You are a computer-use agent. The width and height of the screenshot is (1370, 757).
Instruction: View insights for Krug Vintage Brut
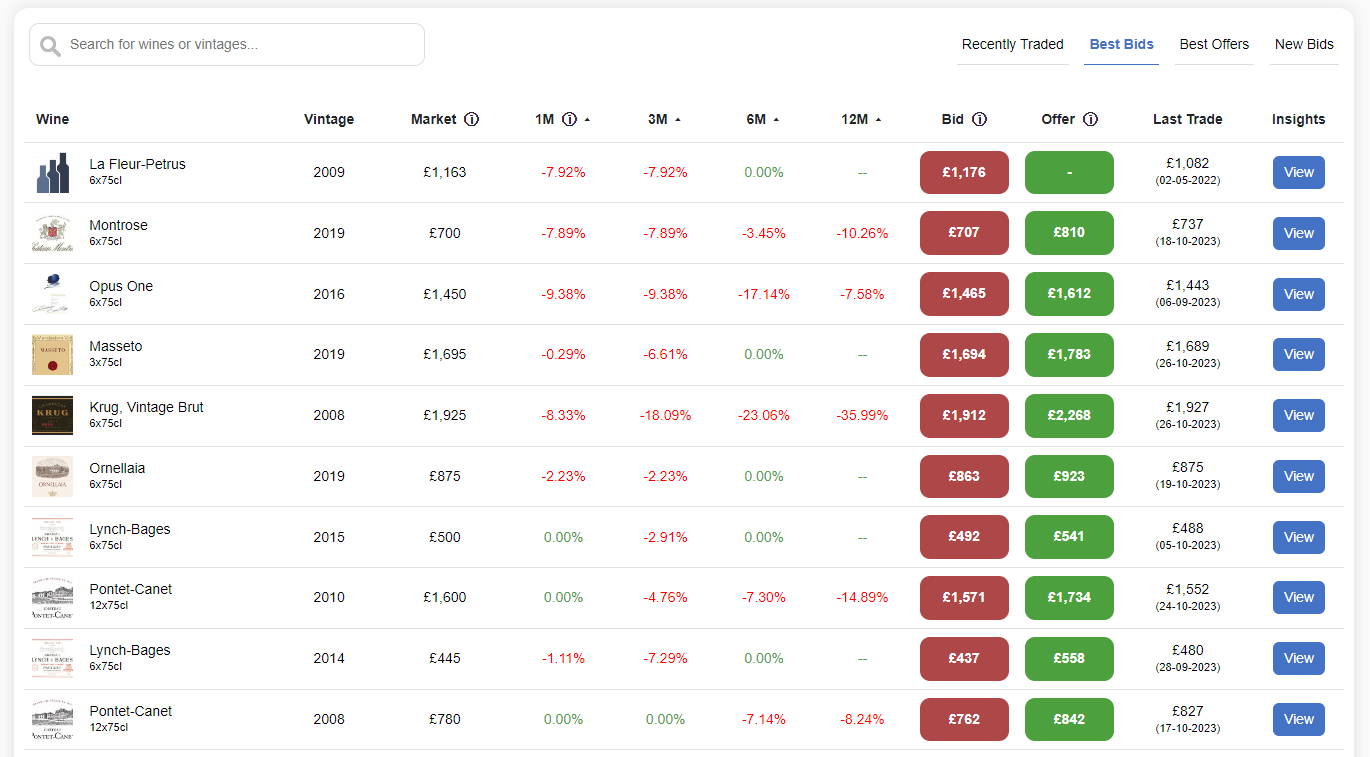coord(1299,415)
